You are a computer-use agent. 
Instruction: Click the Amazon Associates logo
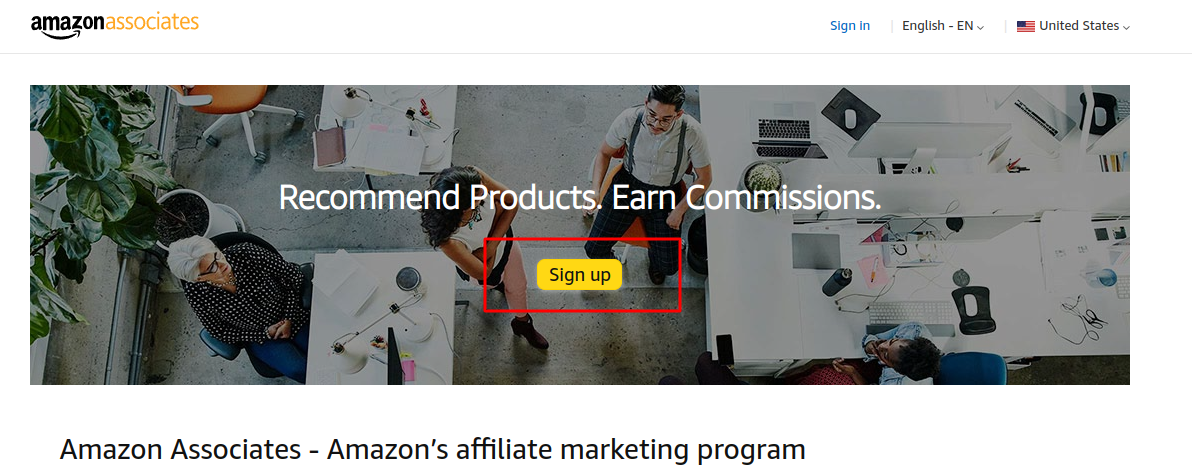pyautogui.click(x=115, y=25)
